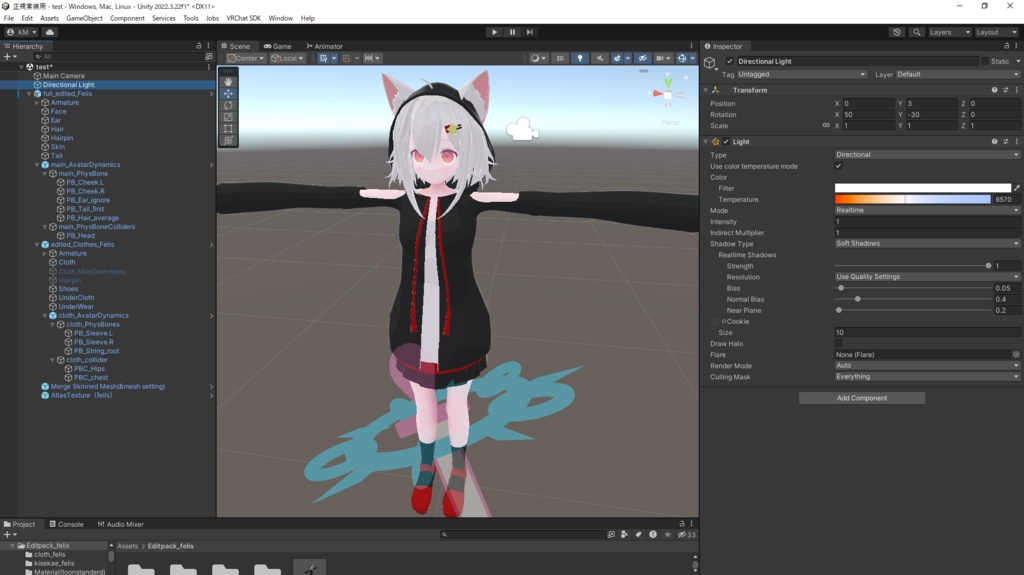This screenshot has height=575, width=1024.
Task: Open the File menu
Action: (9, 18)
